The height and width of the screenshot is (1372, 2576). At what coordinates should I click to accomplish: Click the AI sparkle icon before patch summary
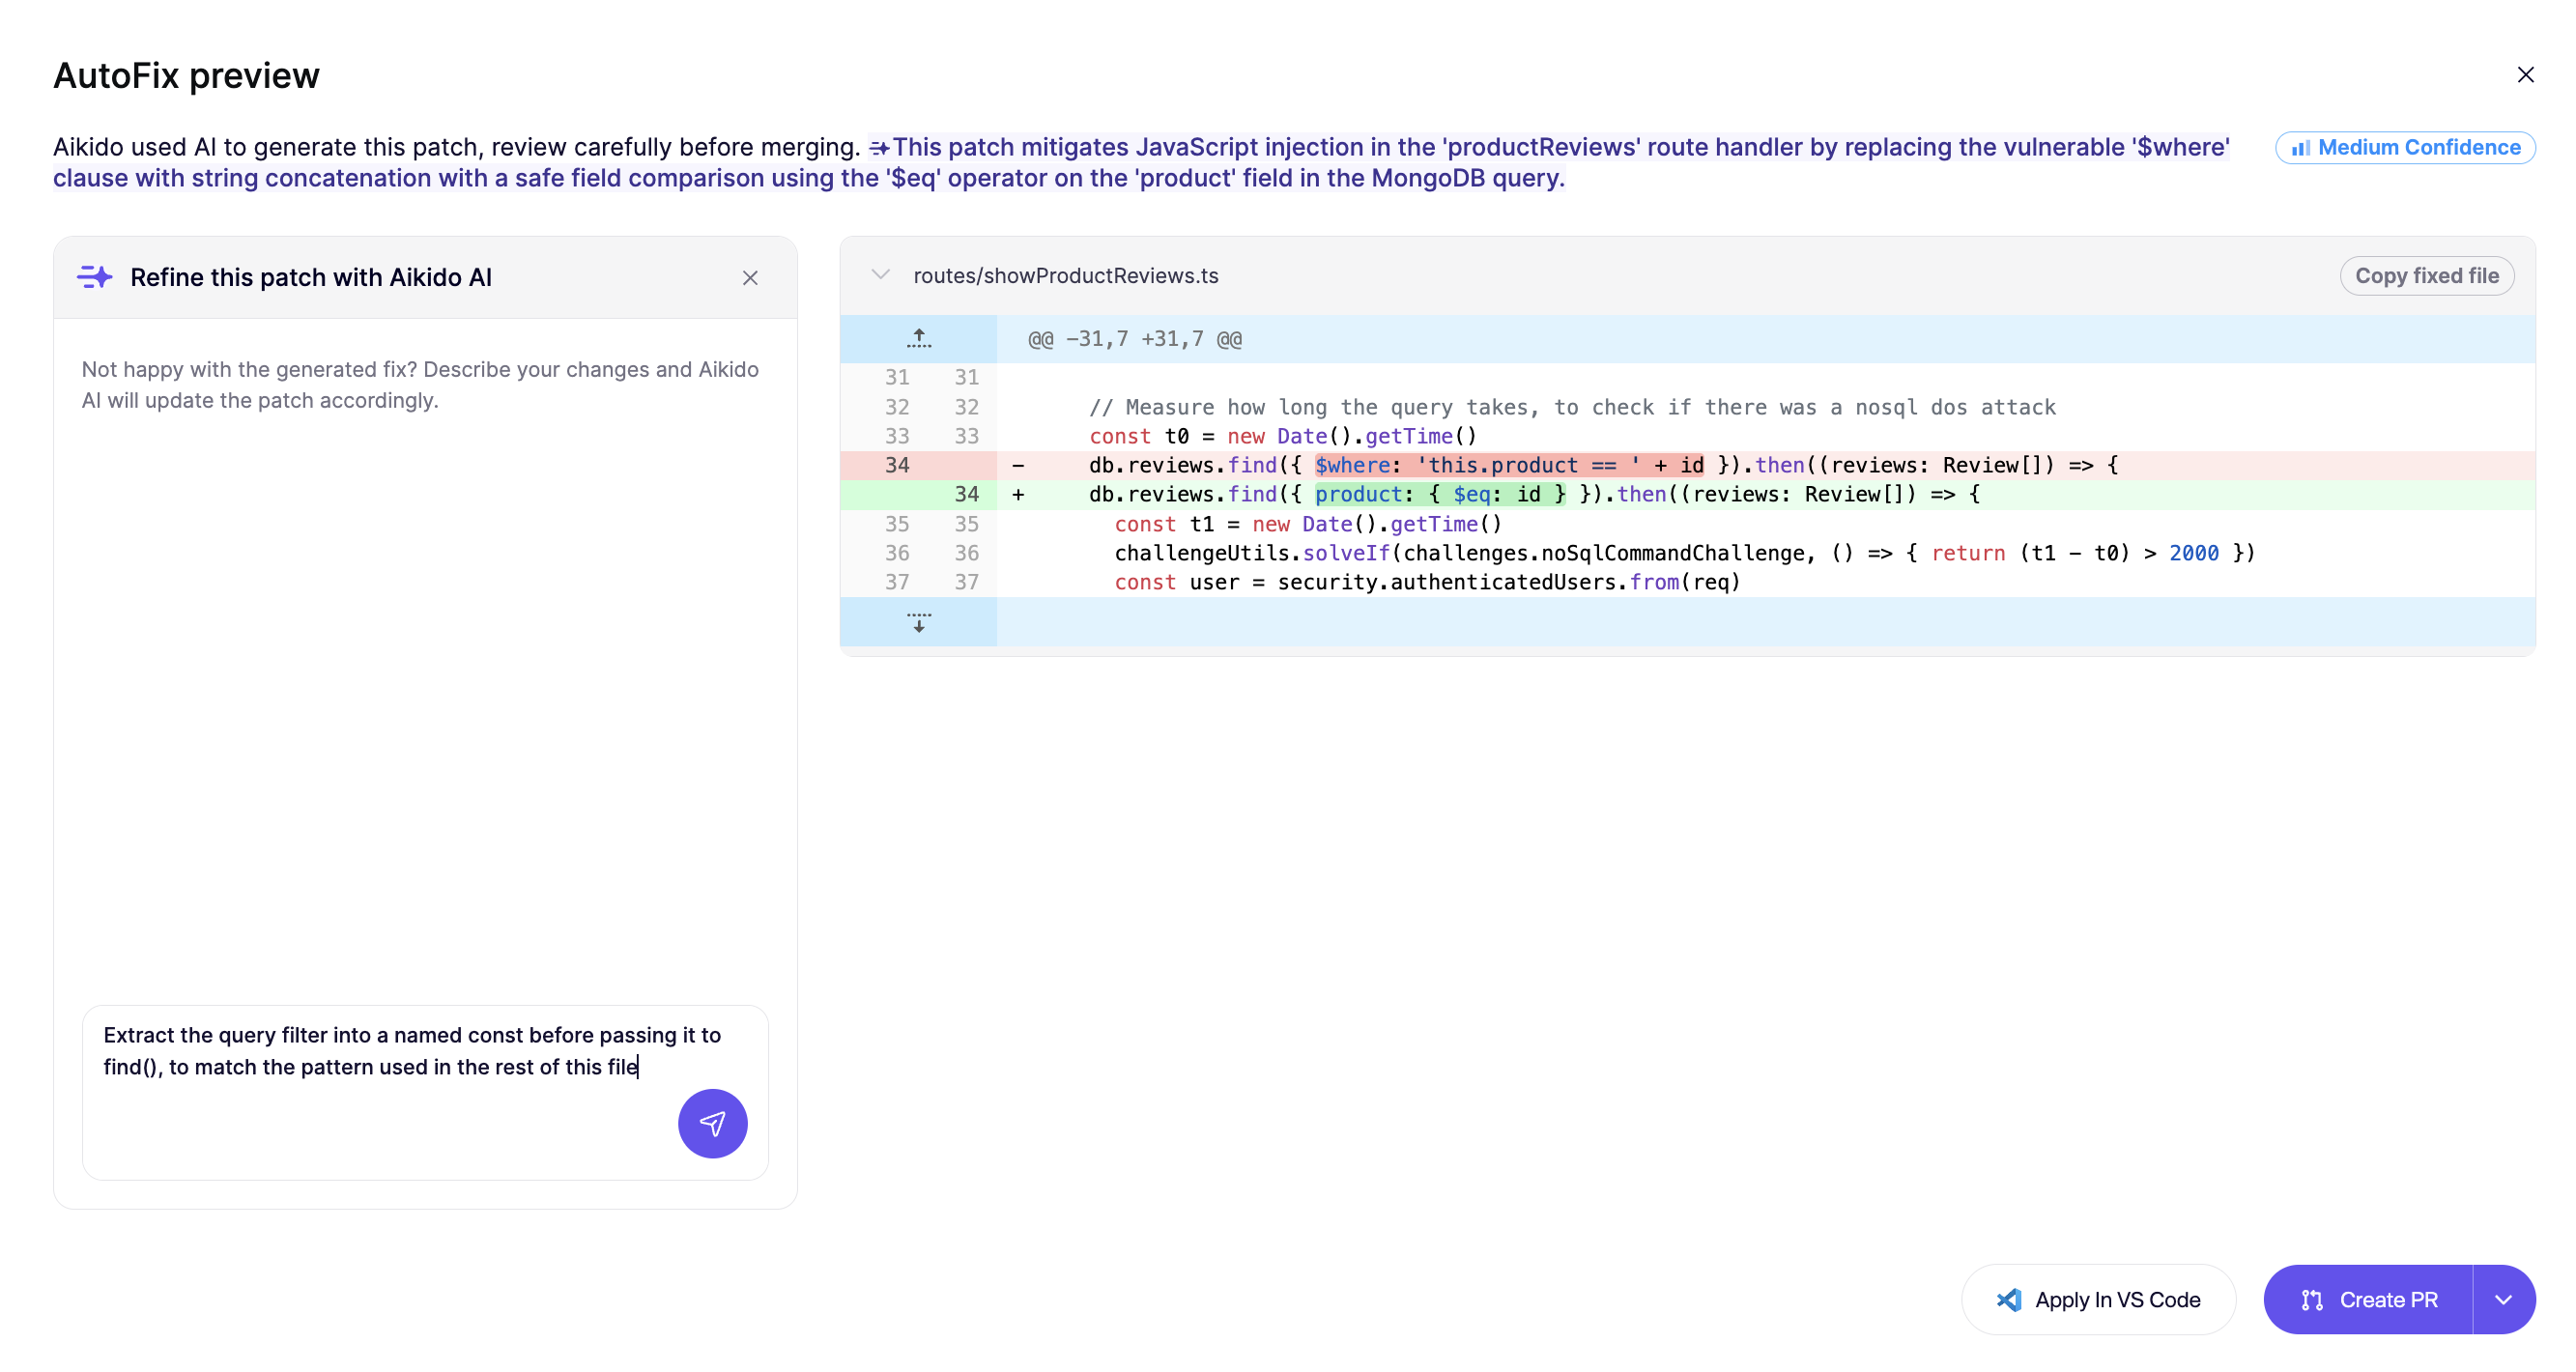pyautogui.click(x=879, y=148)
